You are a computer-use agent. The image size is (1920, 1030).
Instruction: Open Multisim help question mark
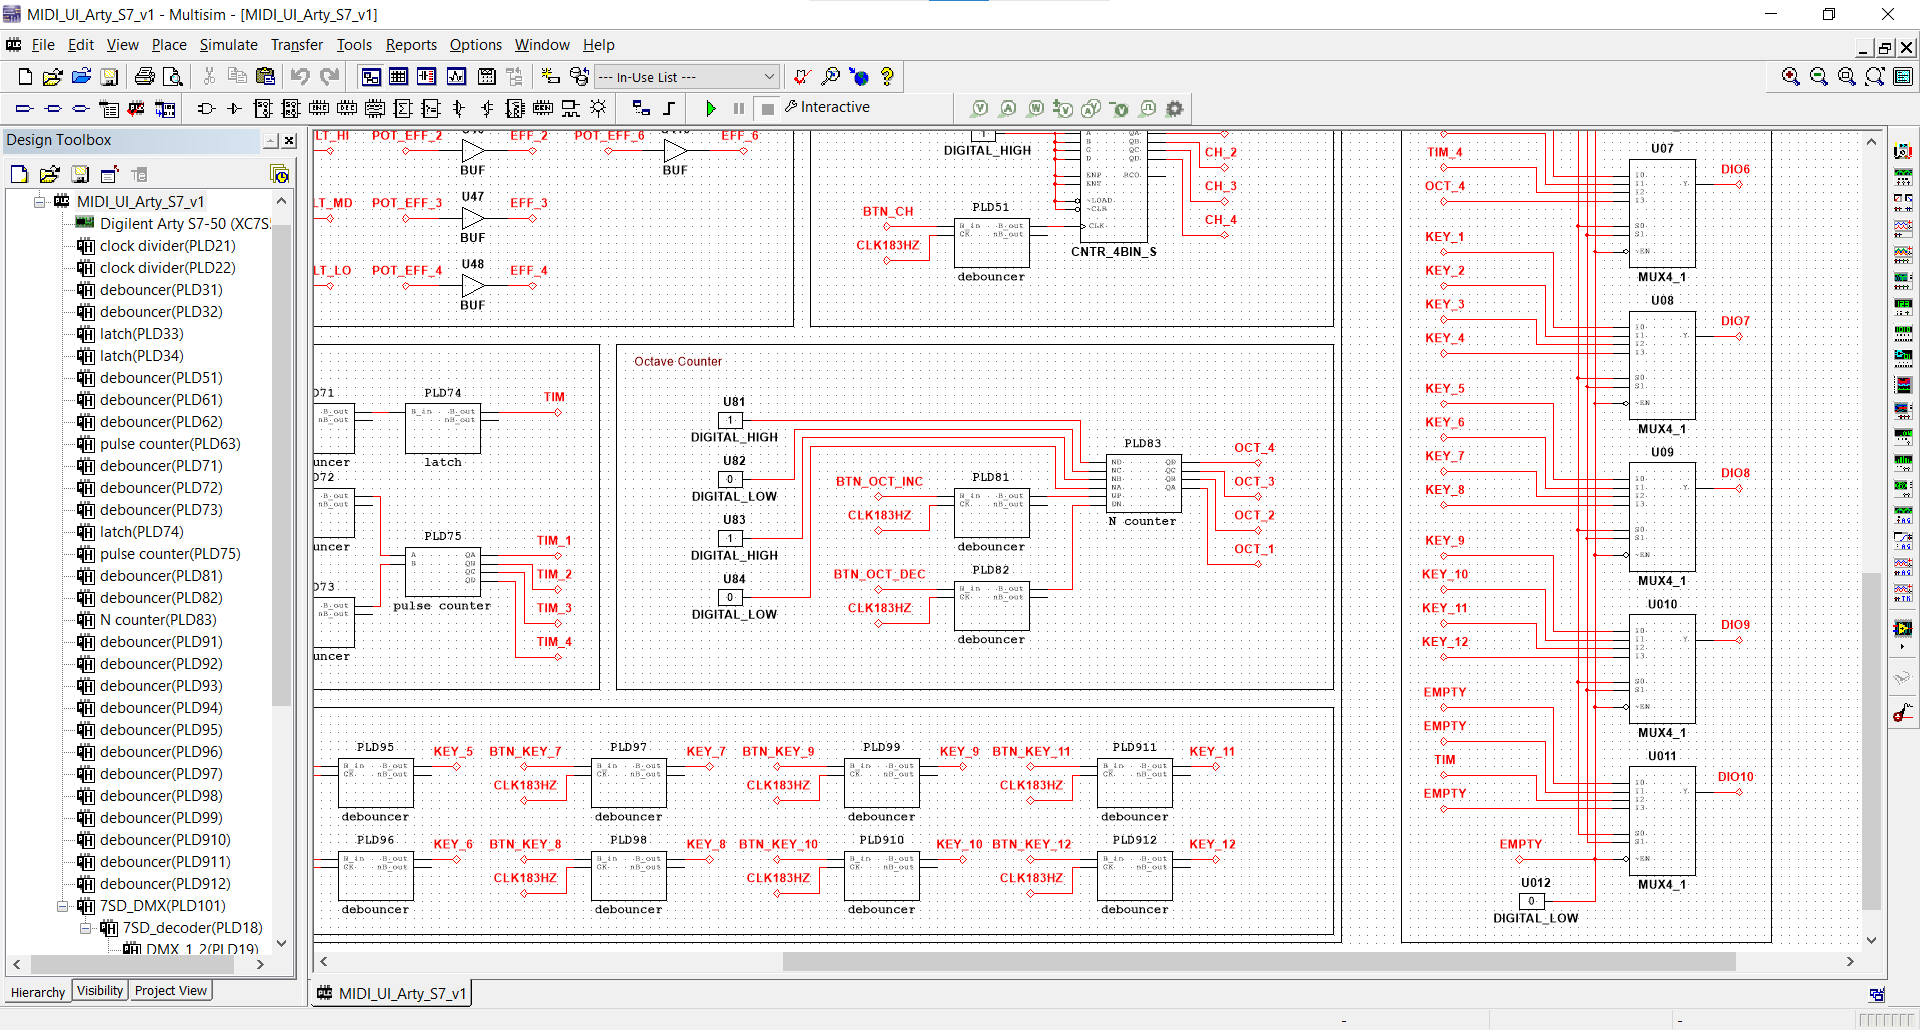(x=887, y=77)
